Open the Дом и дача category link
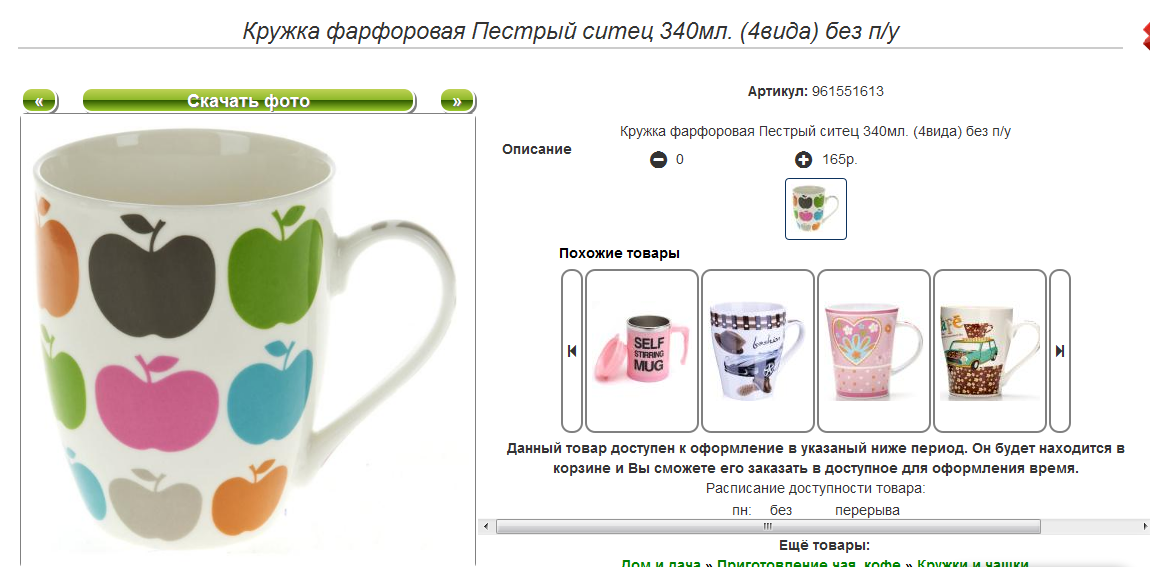The image size is (1150, 567). pos(662,563)
